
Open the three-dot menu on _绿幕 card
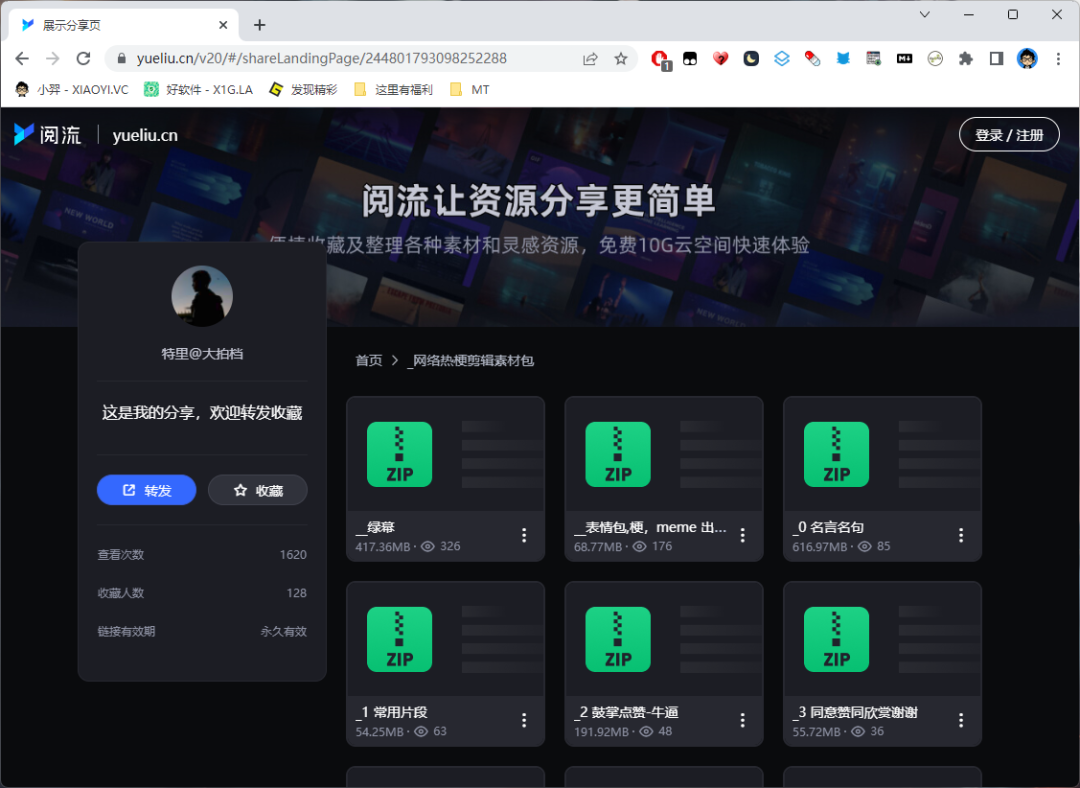coord(524,535)
